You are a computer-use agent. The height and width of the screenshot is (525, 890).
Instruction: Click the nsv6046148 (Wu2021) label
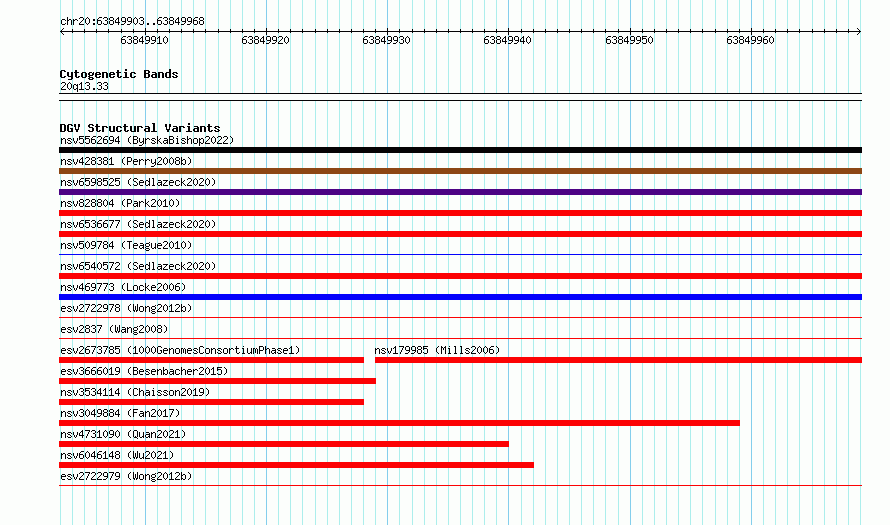click(x=117, y=455)
